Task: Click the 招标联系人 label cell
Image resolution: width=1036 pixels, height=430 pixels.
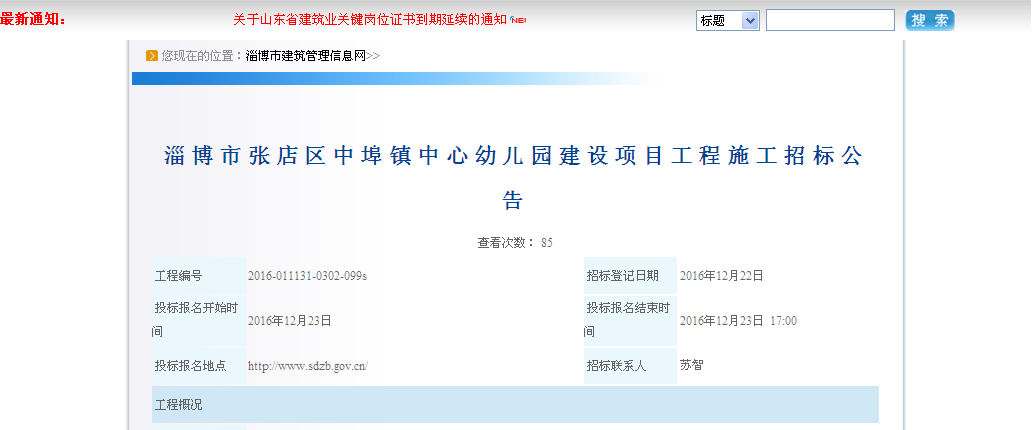Action: (x=616, y=366)
